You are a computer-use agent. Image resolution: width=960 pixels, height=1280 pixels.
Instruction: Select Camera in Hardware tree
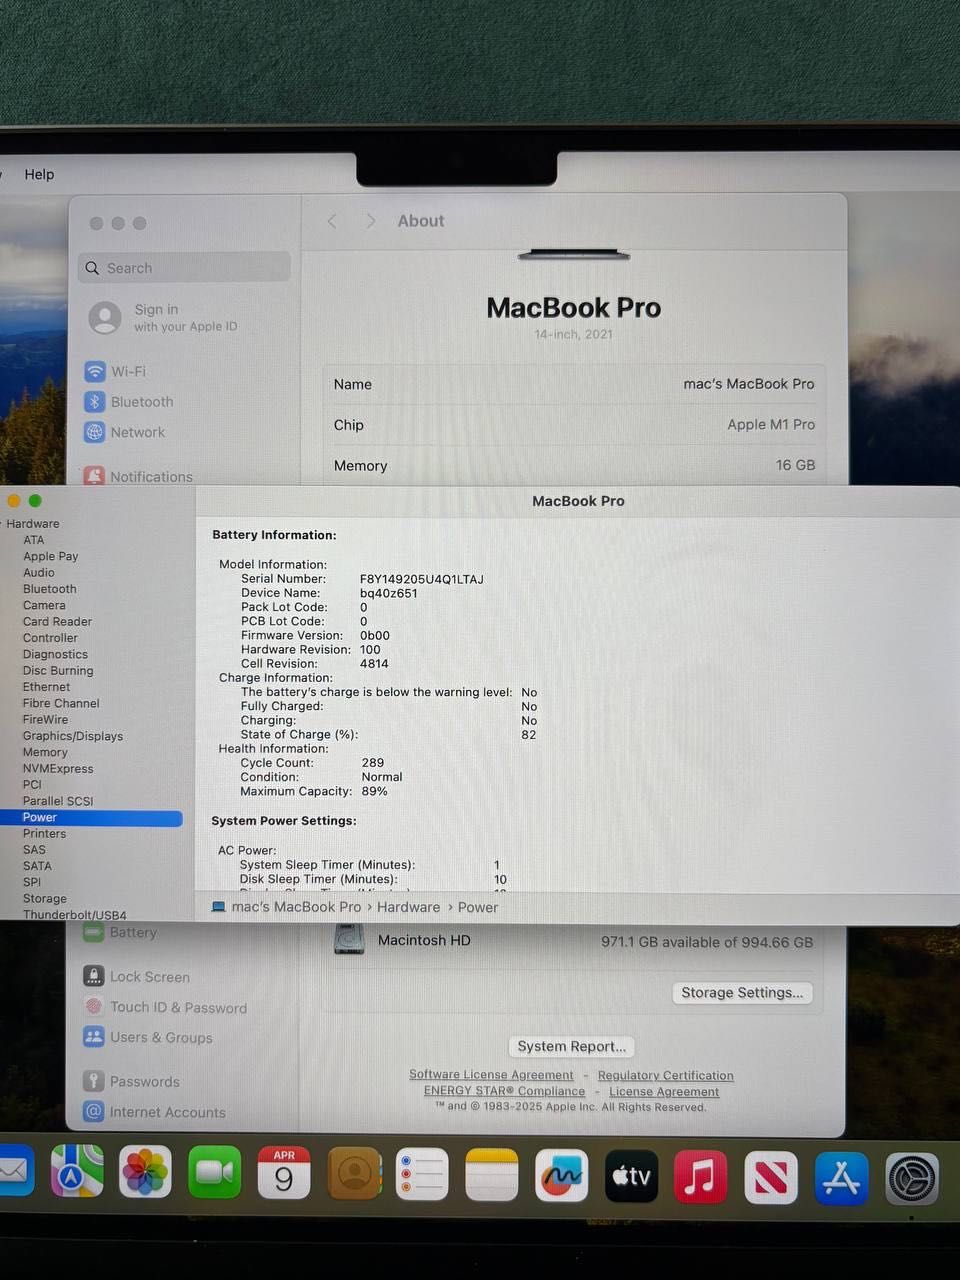(44, 605)
